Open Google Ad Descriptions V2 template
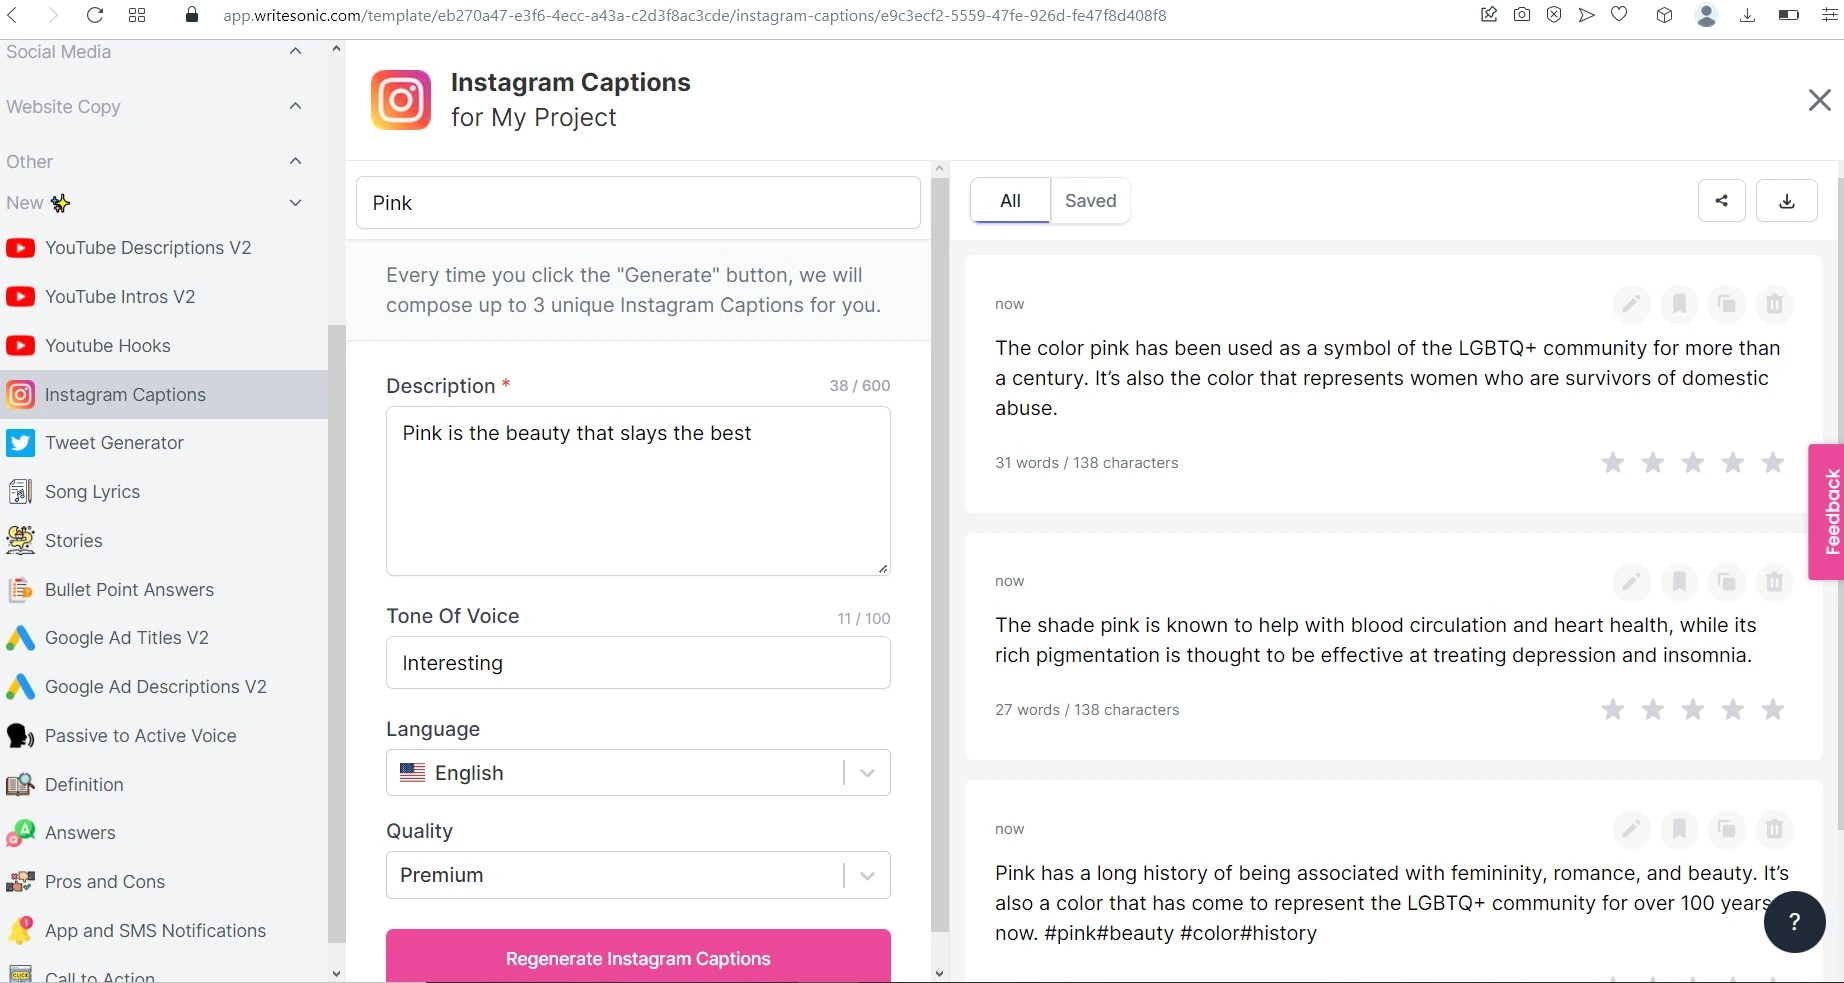 click(x=164, y=687)
